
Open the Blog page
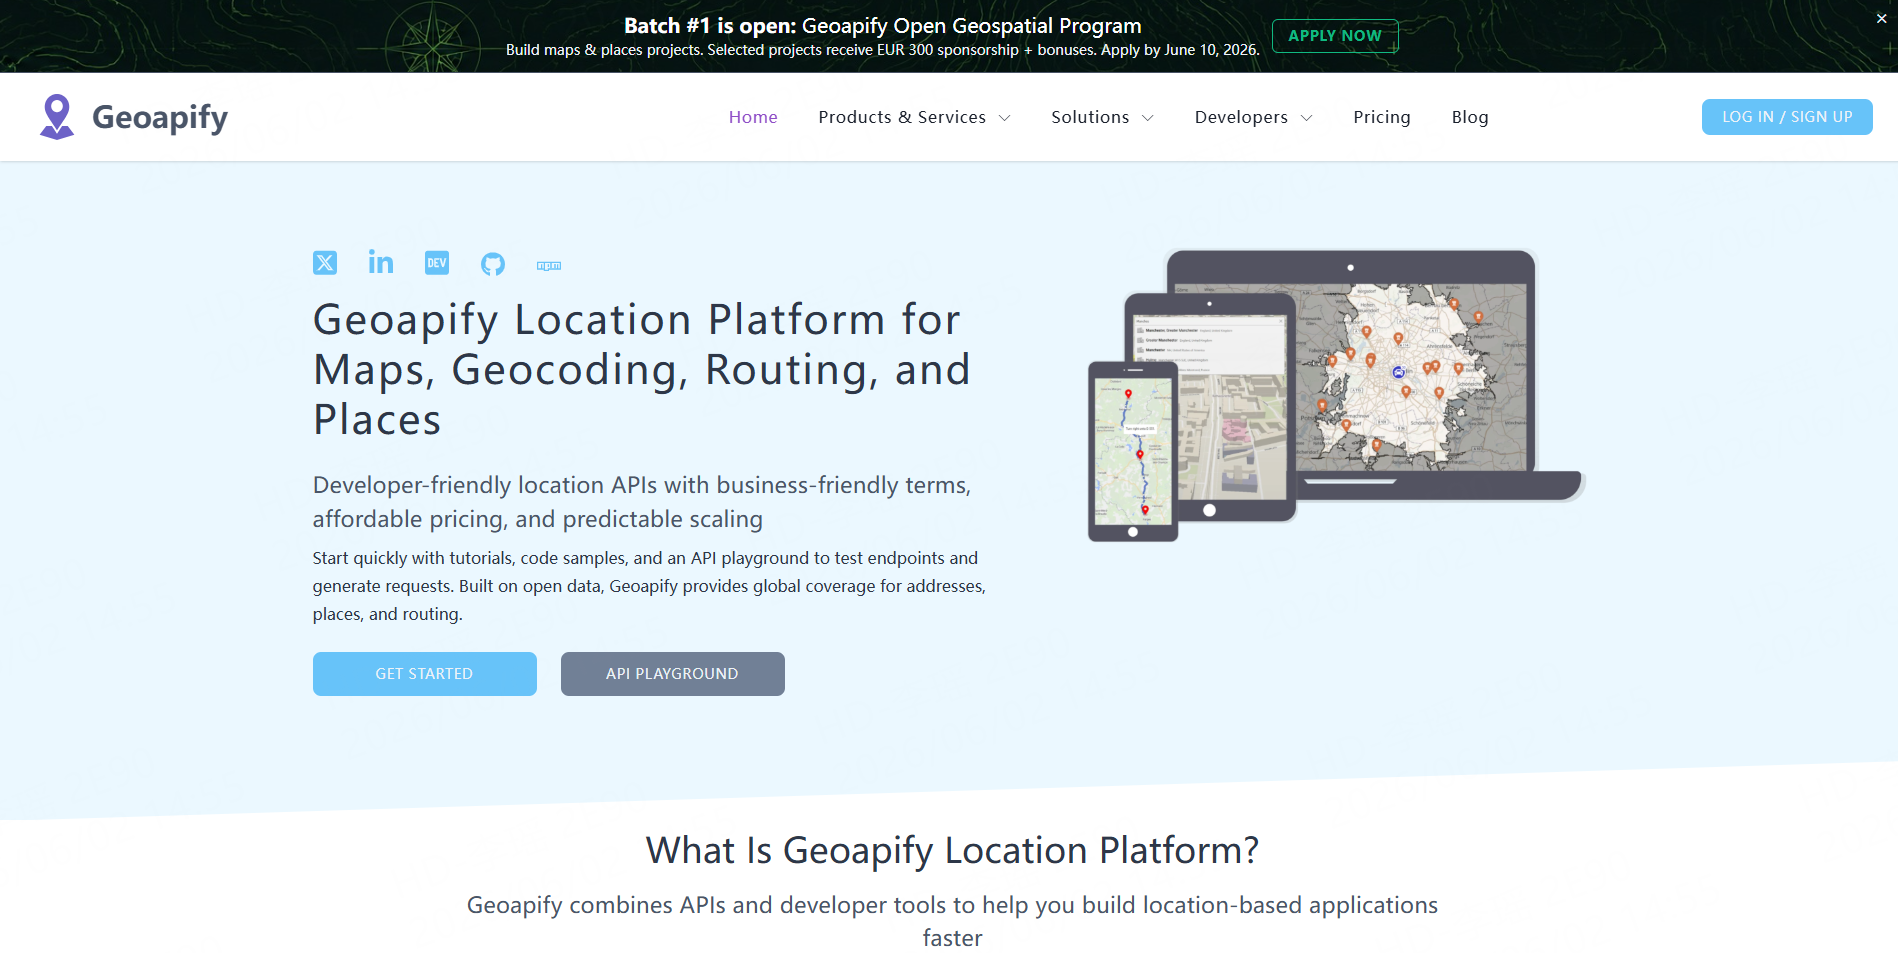click(1470, 117)
